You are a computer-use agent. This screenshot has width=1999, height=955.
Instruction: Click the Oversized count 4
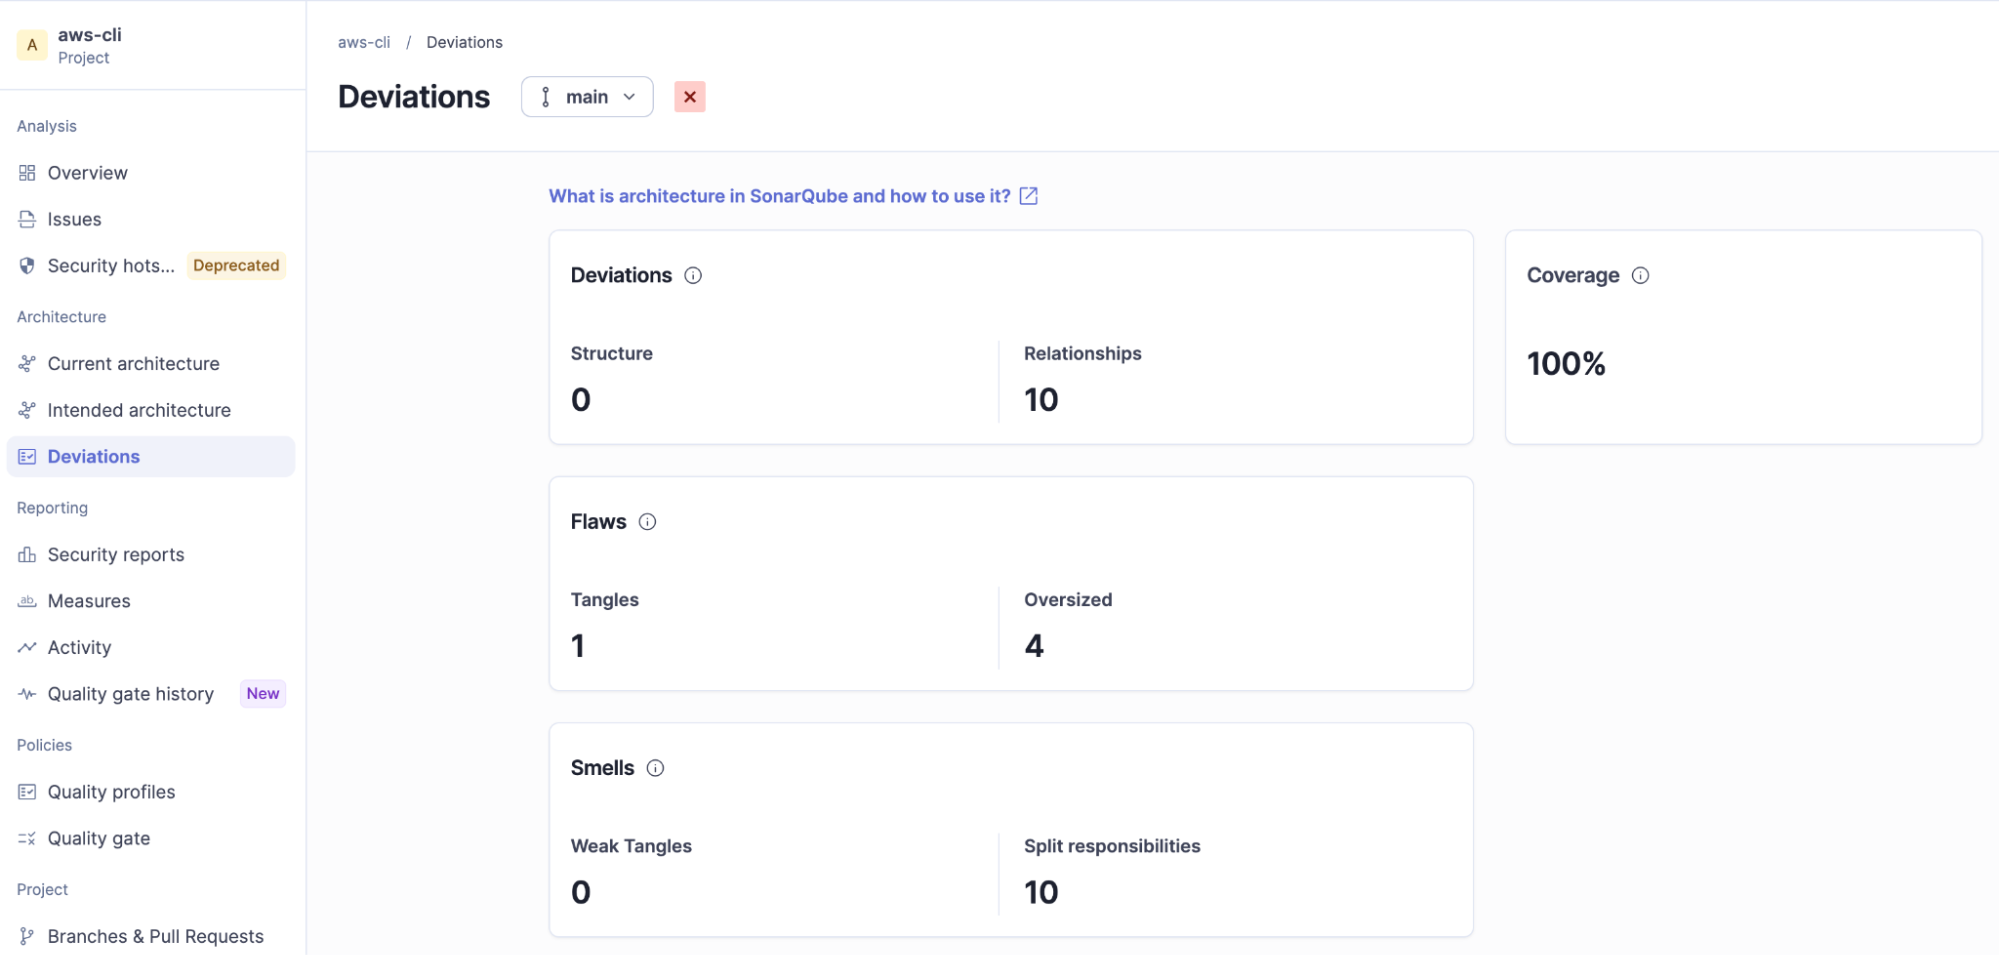coord(1034,646)
